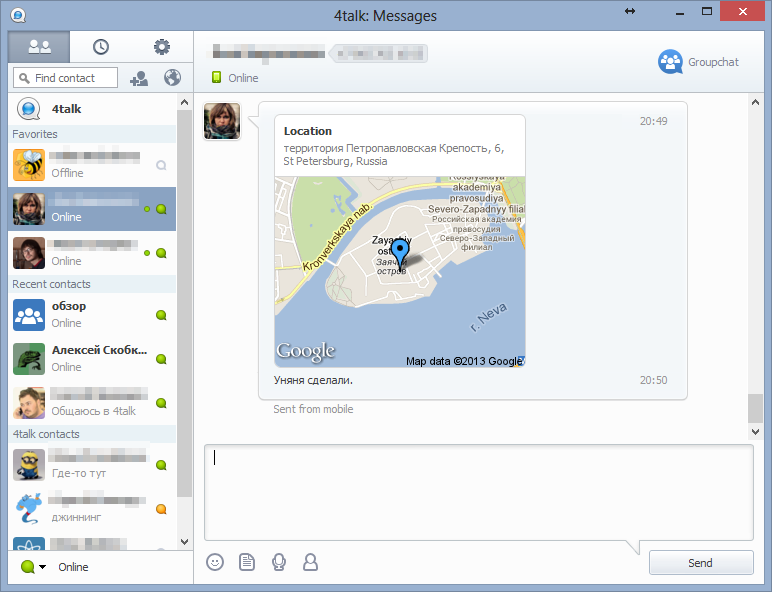Viewport: 772px width, 592px height.
Task: Open the history clock tab
Action: point(101,47)
